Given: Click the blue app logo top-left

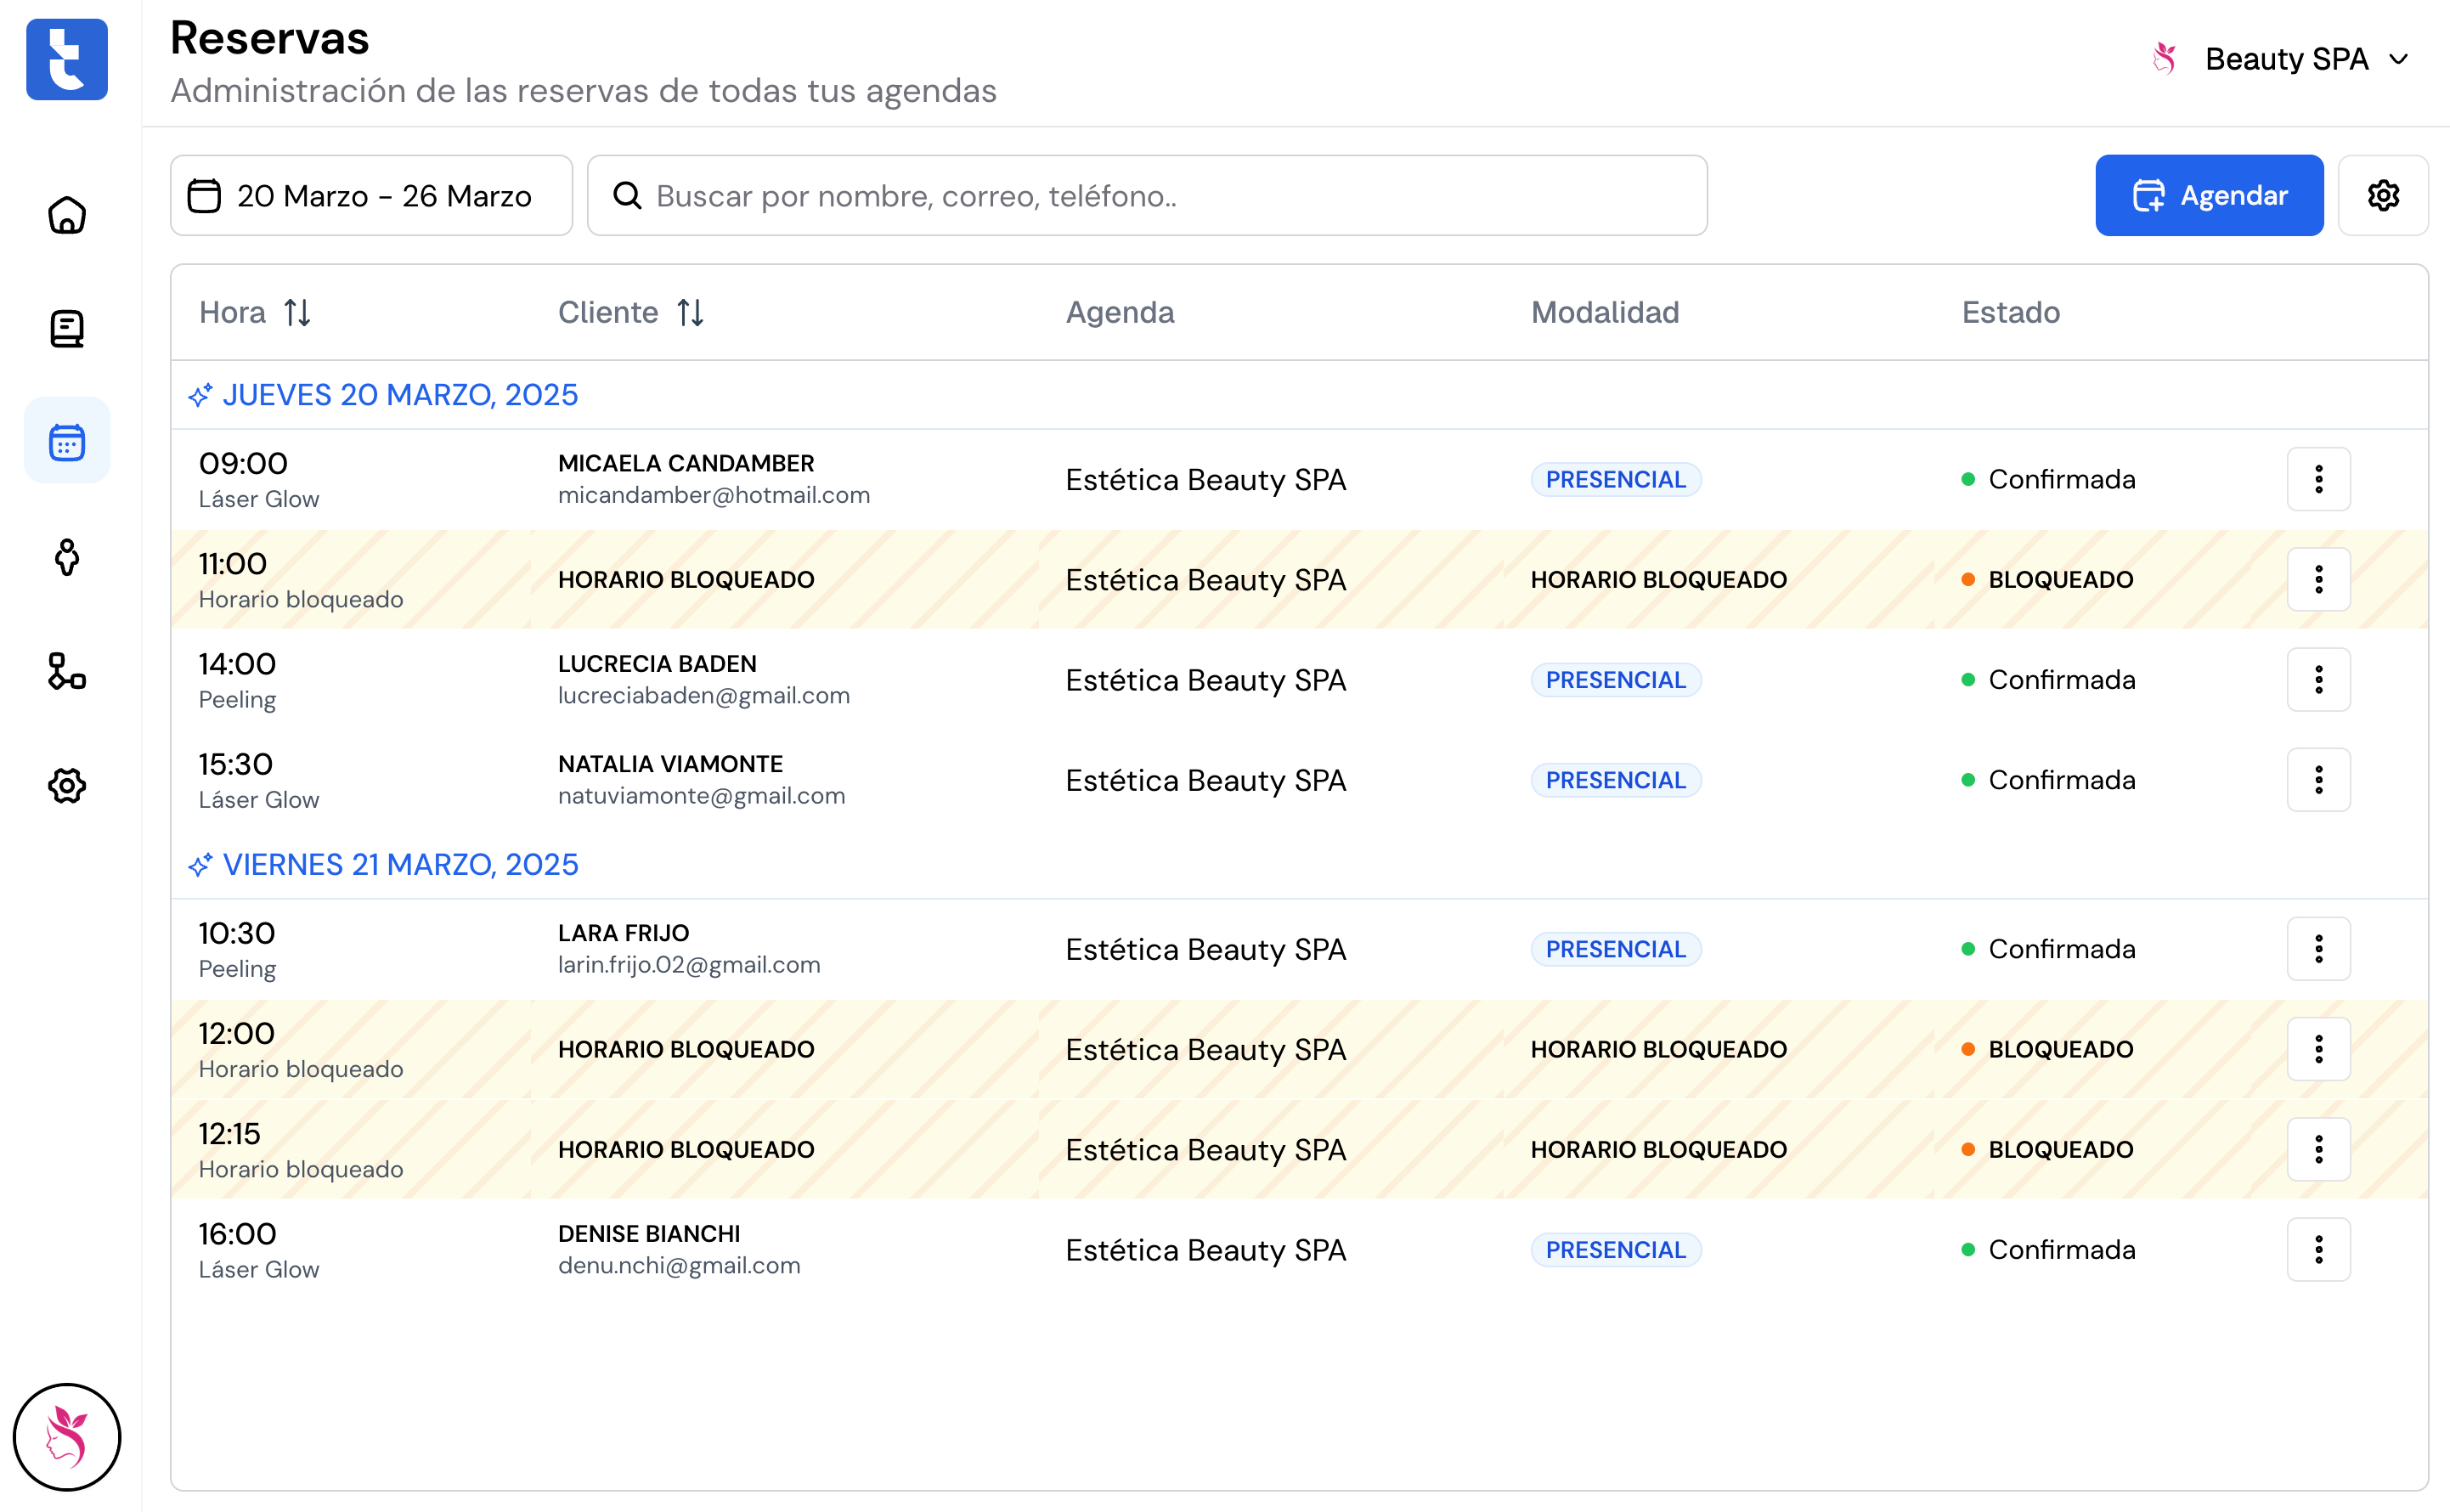Looking at the screenshot, I should coord(67,60).
